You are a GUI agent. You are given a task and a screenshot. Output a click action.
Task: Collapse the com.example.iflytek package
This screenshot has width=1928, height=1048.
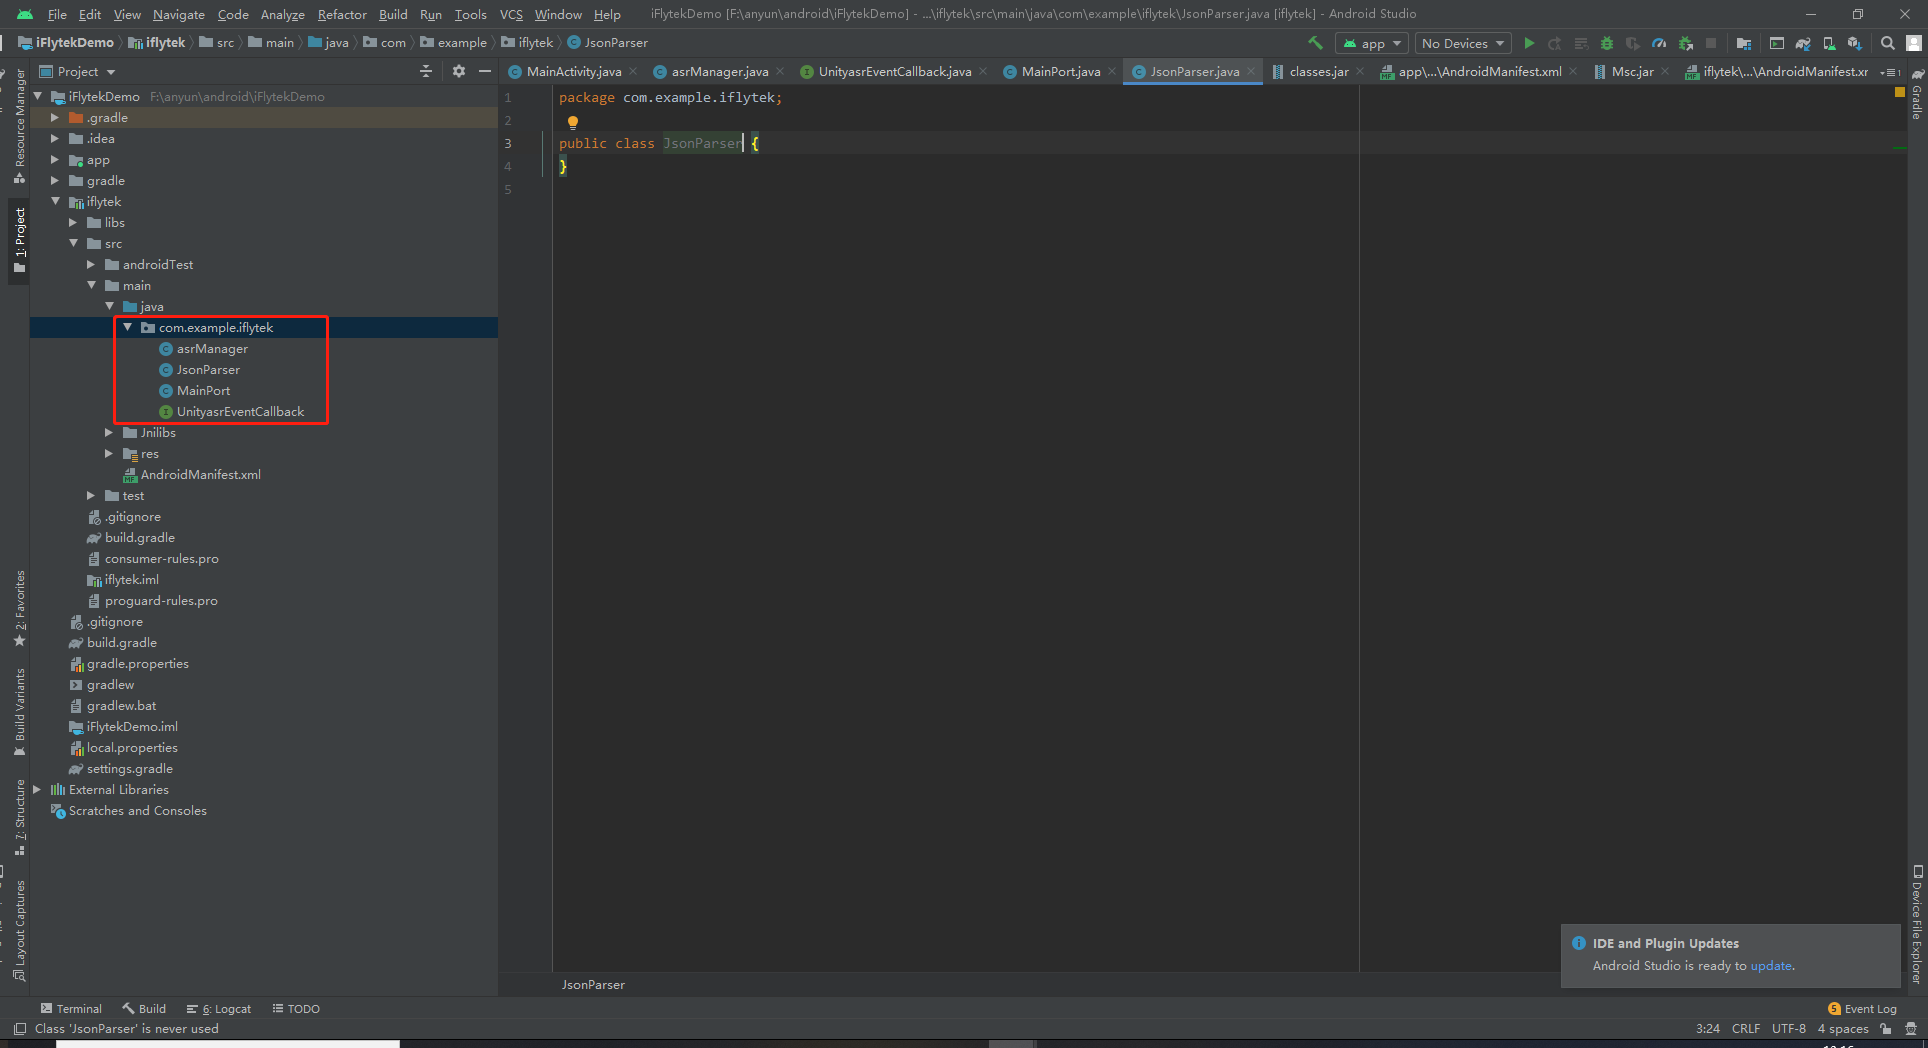pos(127,327)
